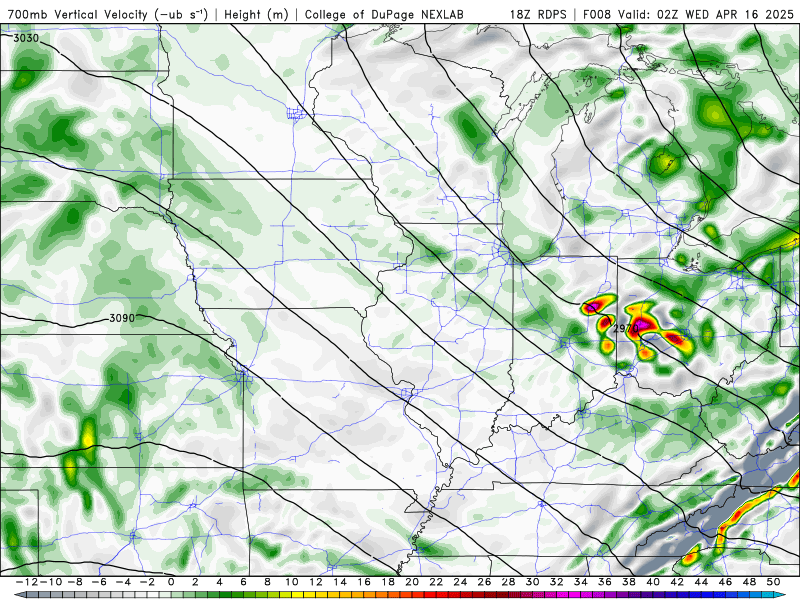This screenshot has width=800, height=600.
Task: Click the 10 value on the color scale
Action: coord(291,582)
